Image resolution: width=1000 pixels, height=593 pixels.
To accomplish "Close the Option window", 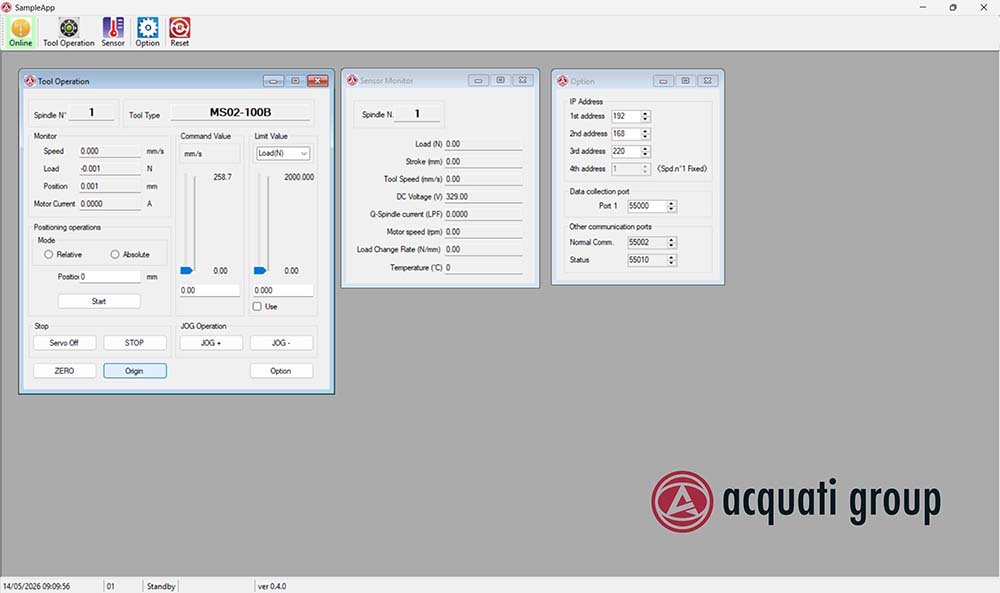I will pos(708,81).
